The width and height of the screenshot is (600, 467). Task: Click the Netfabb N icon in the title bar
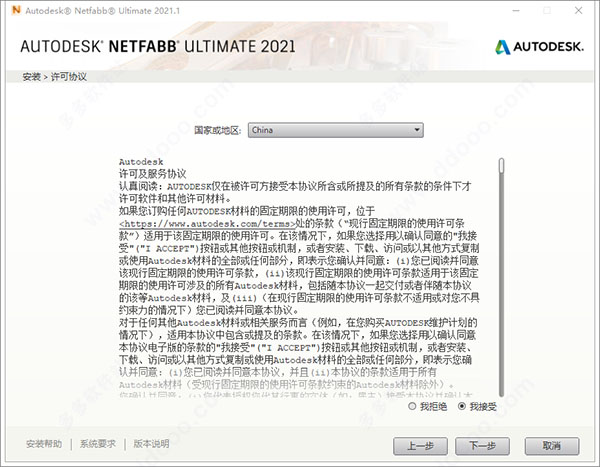click(16, 10)
